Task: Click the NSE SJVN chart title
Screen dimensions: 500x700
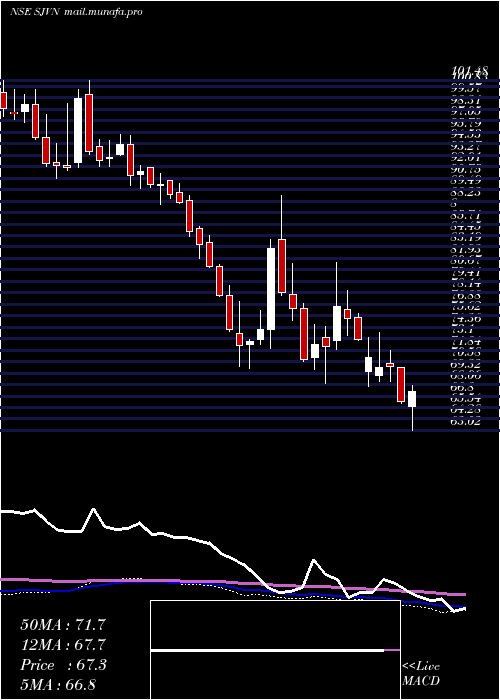Action: click(x=76, y=12)
